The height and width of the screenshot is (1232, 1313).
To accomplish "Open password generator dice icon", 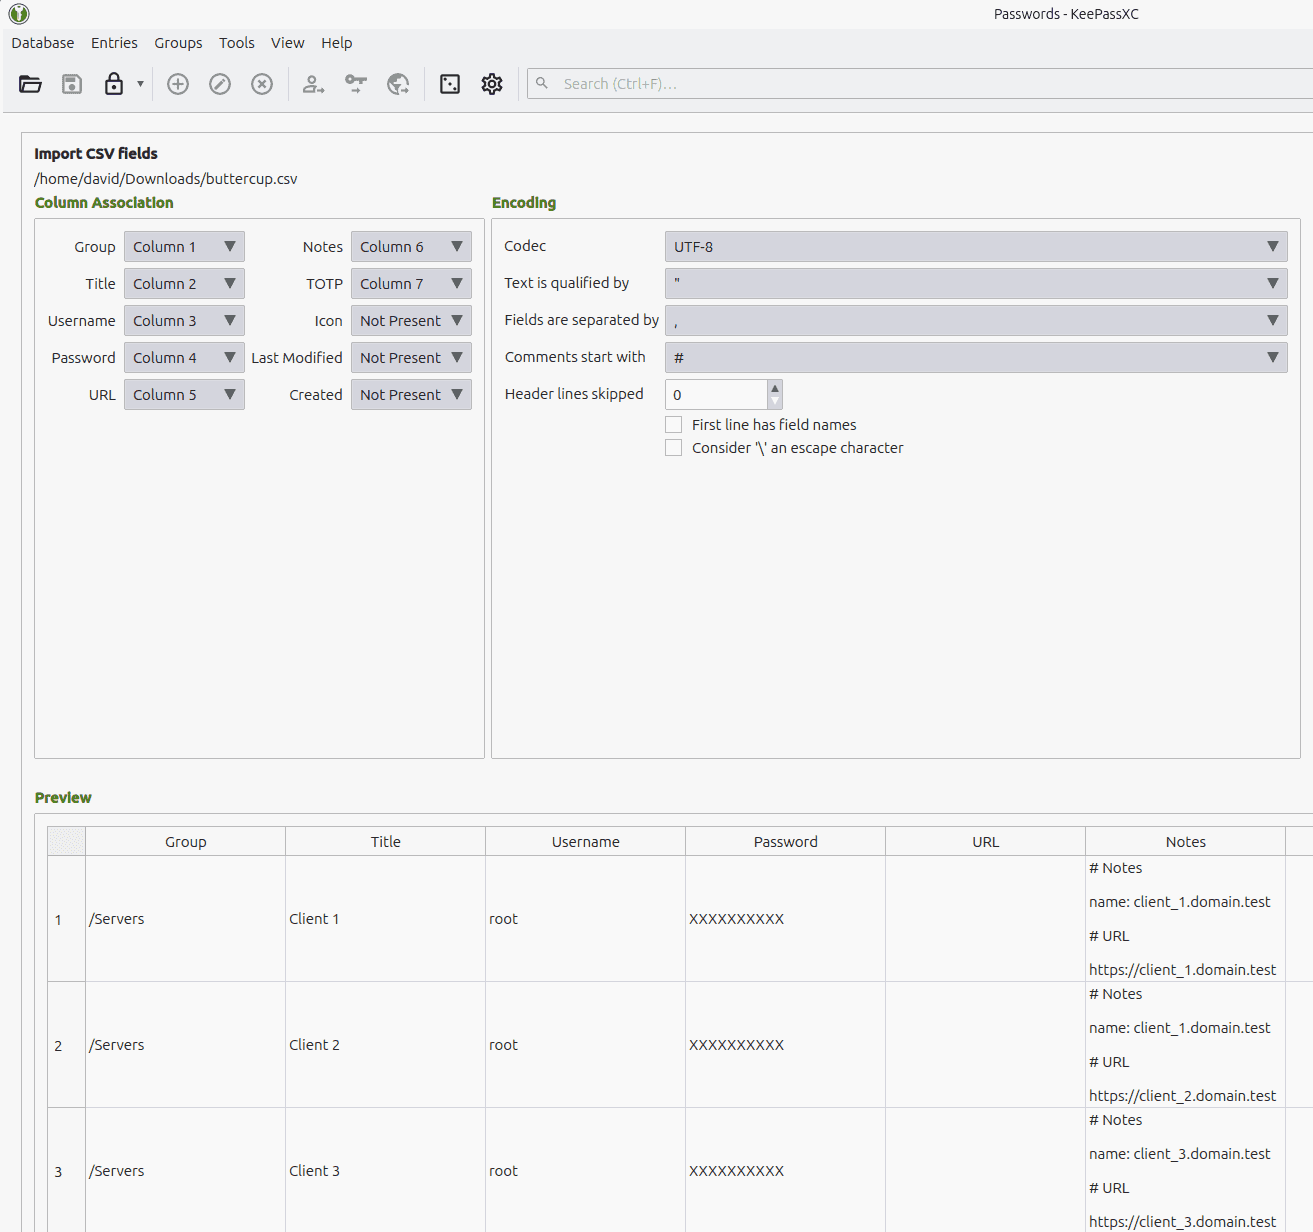I will coord(450,84).
